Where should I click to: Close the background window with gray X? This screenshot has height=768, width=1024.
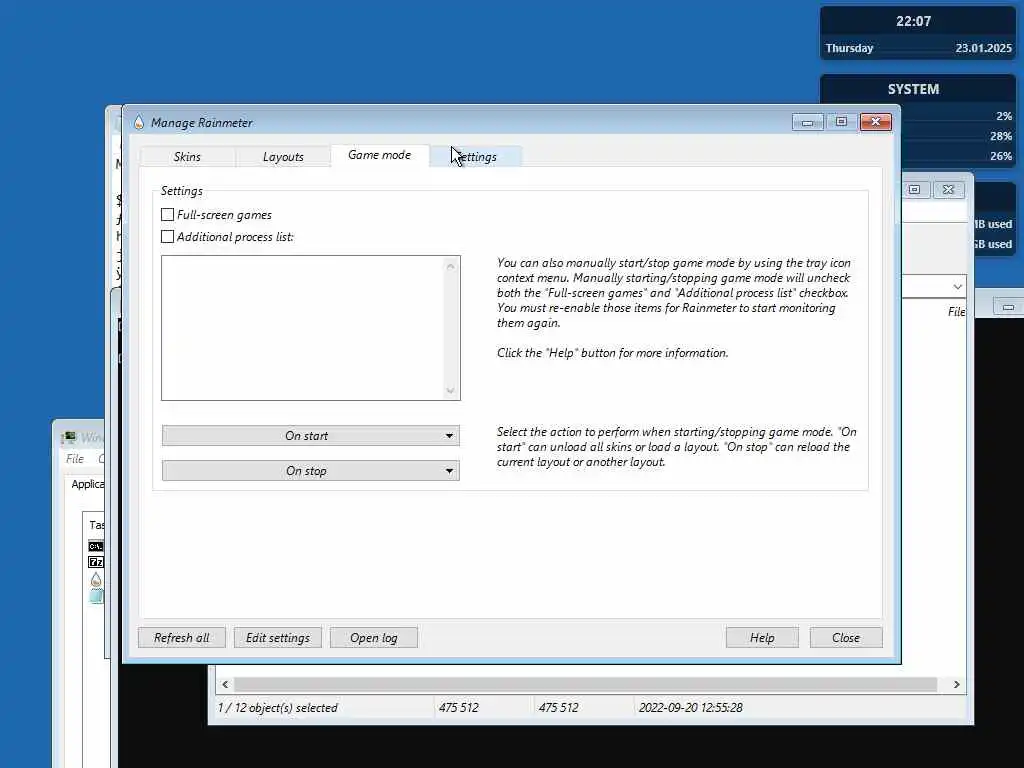(x=948, y=189)
